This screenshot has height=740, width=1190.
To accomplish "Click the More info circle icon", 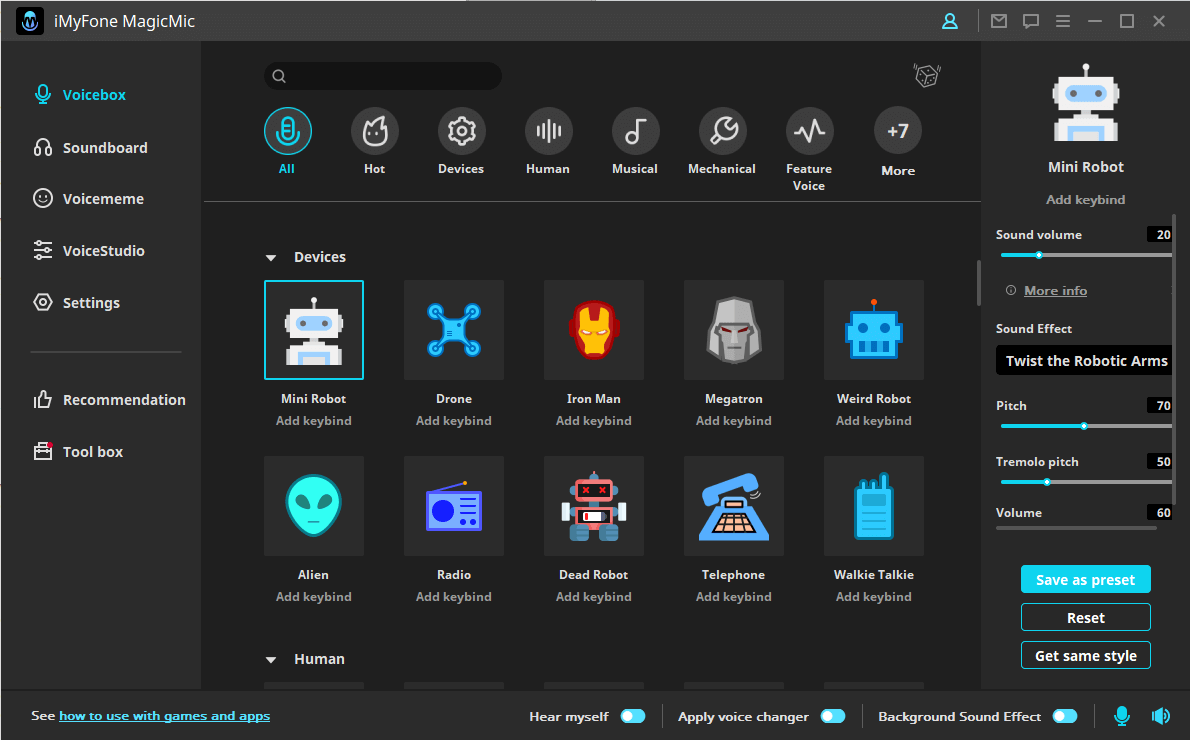I will click(1011, 290).
